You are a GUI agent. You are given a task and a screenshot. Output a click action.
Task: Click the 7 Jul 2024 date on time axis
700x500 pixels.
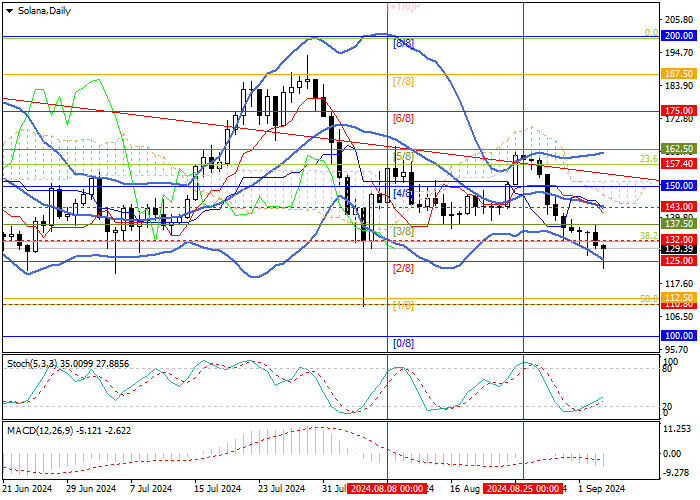(150, 488)
